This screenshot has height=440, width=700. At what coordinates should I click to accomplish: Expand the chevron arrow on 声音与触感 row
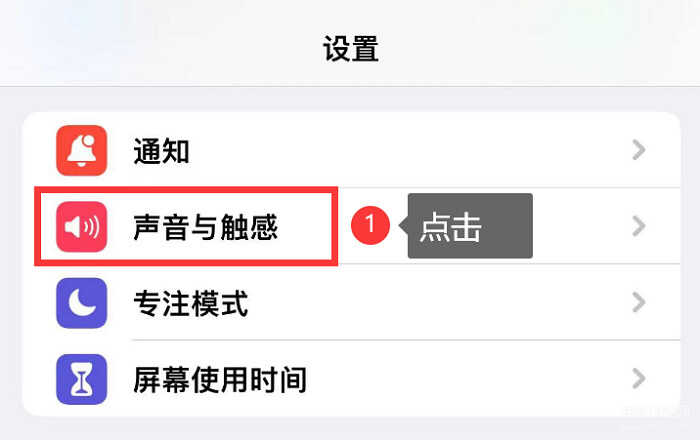639,226
